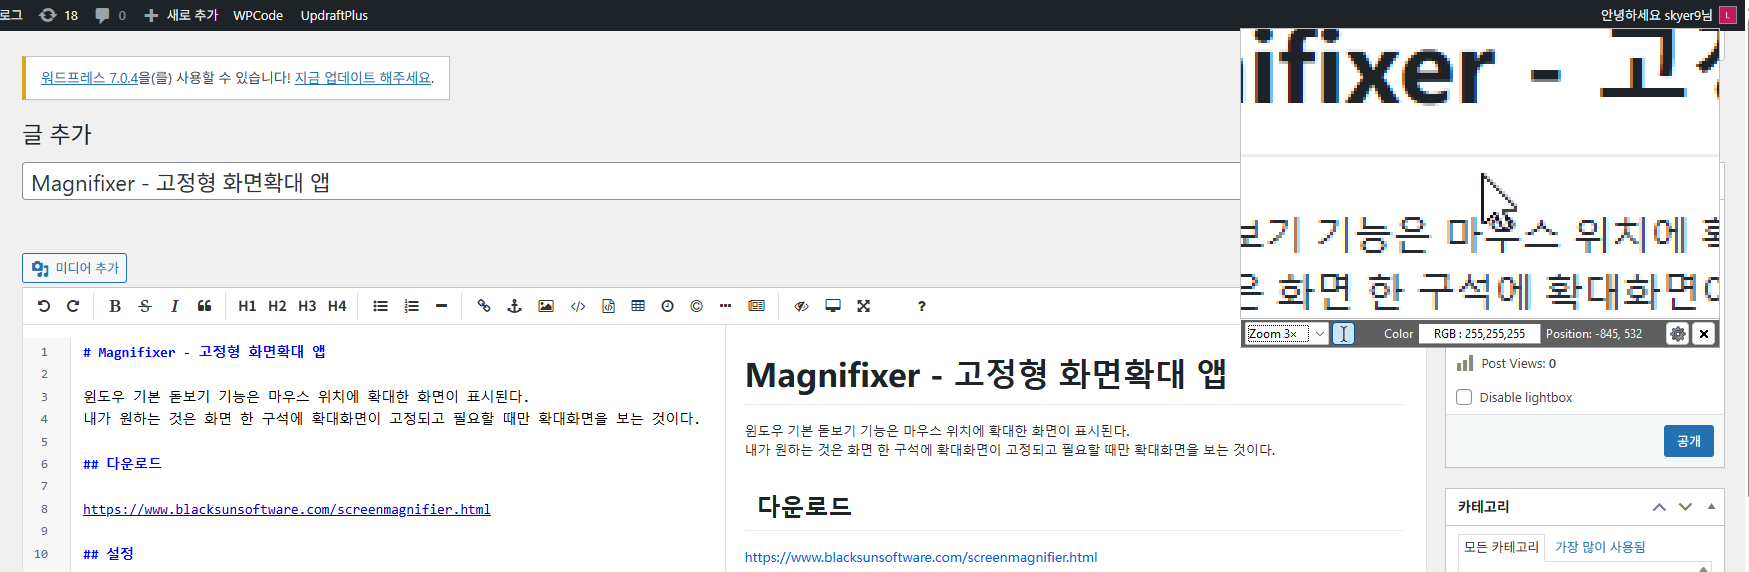
Task: Open the 워드프레스 7.0.4 link
Action: (x=90, y=78)
